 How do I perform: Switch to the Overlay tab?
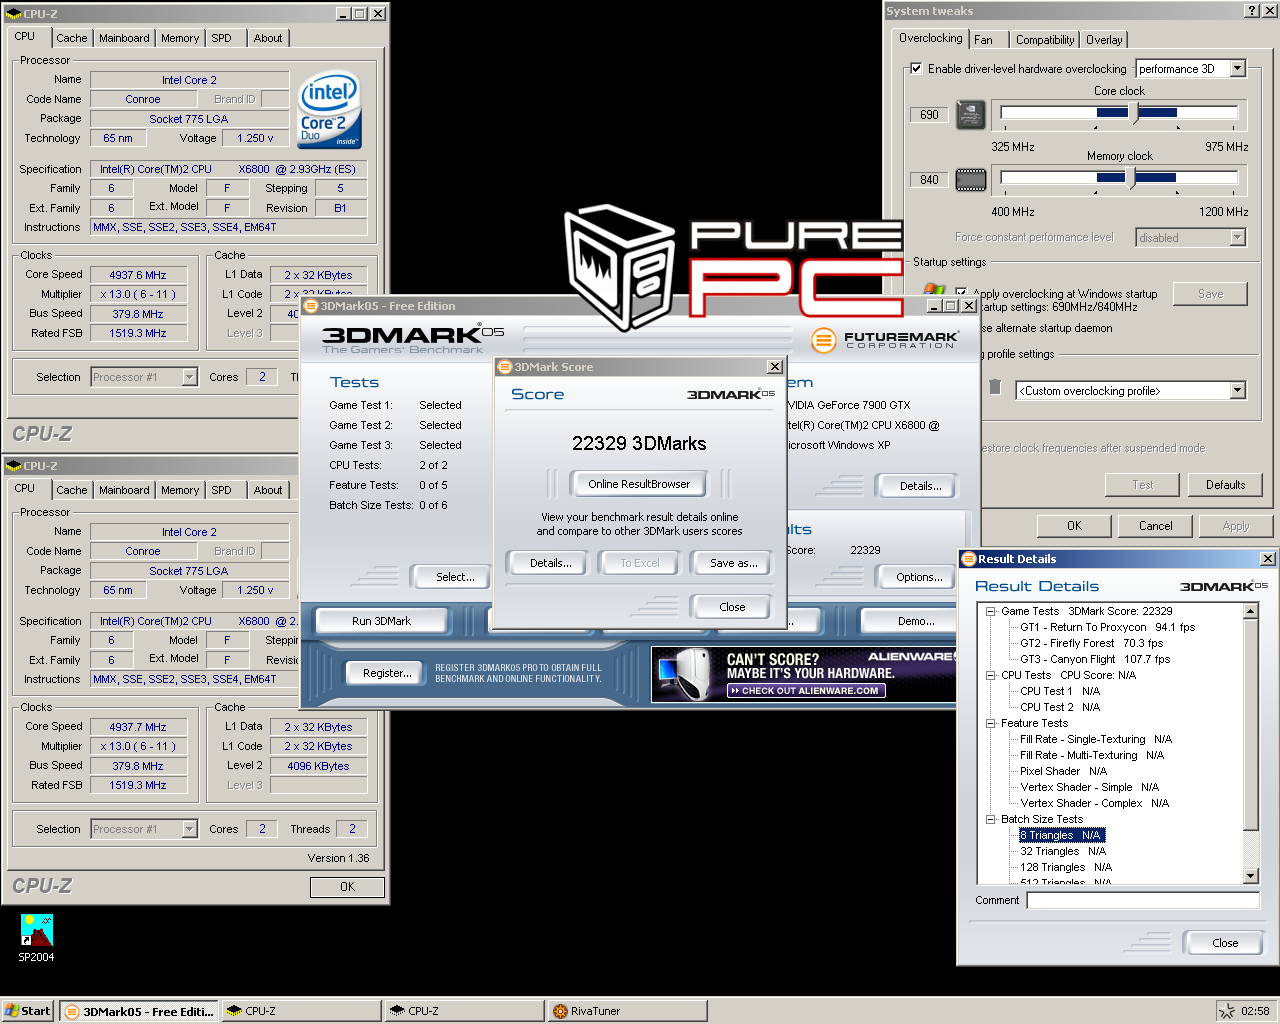1104,40
